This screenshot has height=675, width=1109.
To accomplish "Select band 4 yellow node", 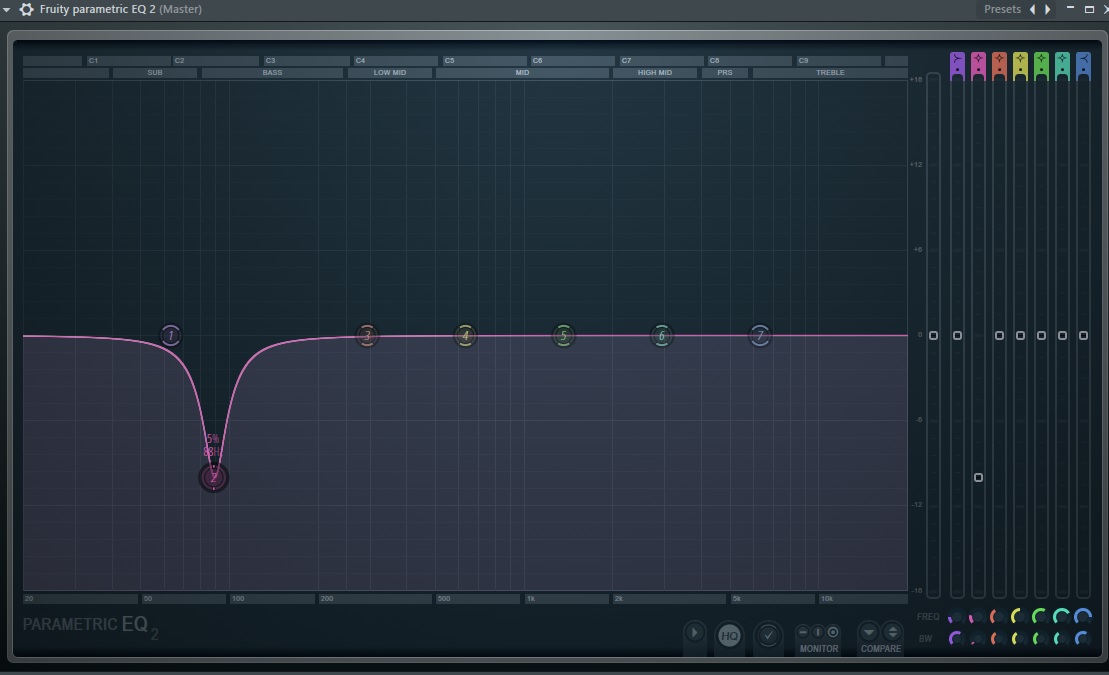I will point(465,335).
